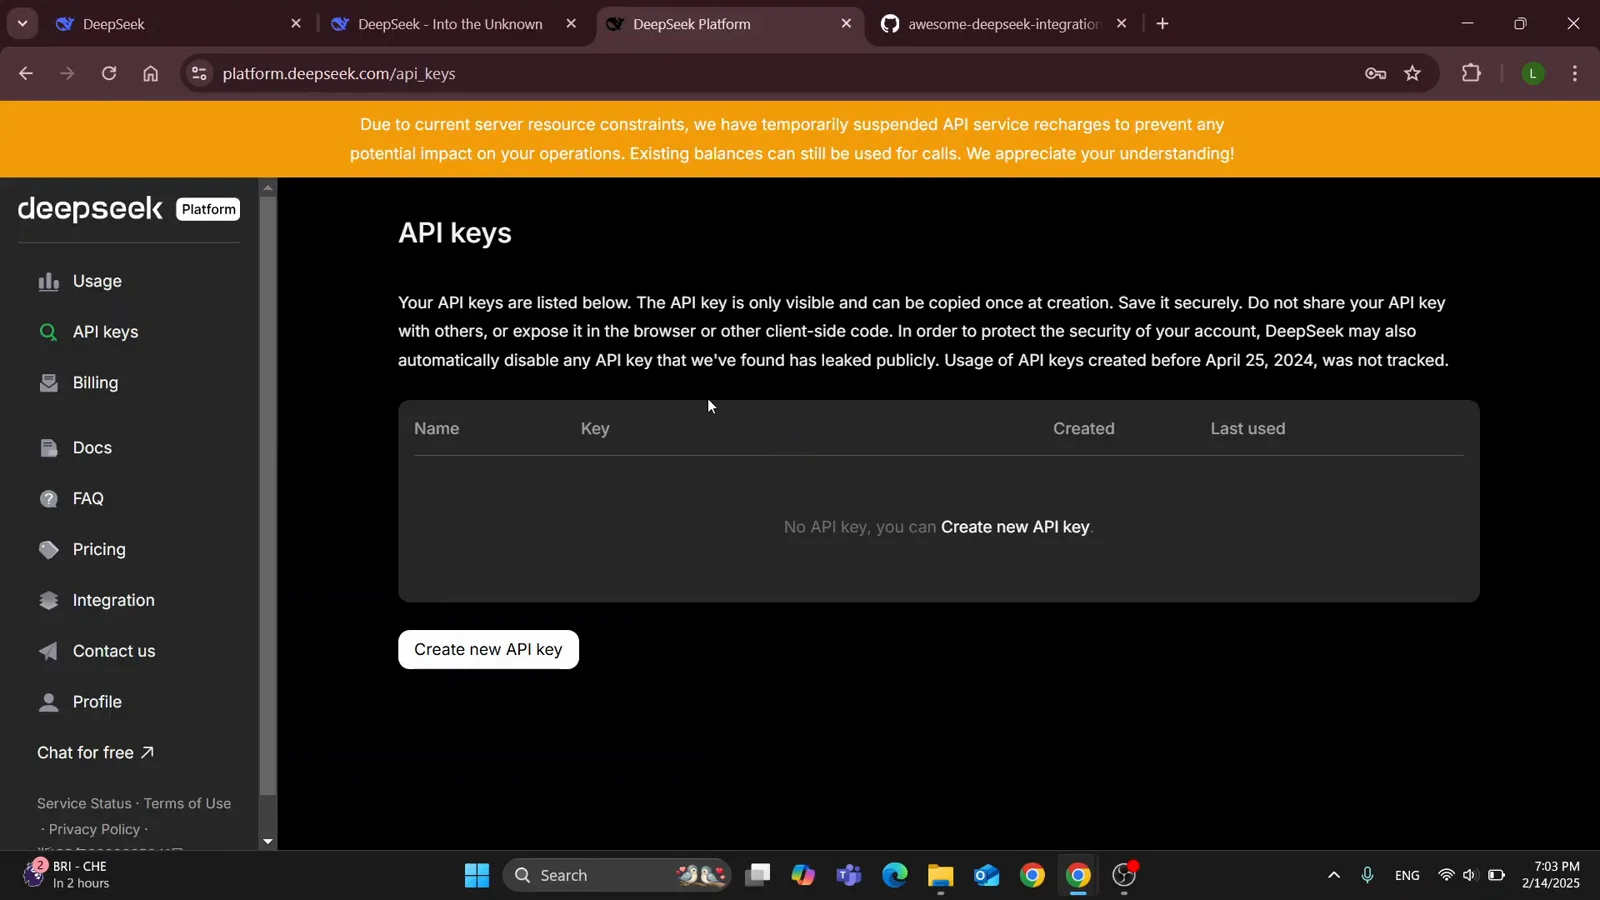Open Microsoft Teams from taskbar
1600x900 pixels.
848,876
